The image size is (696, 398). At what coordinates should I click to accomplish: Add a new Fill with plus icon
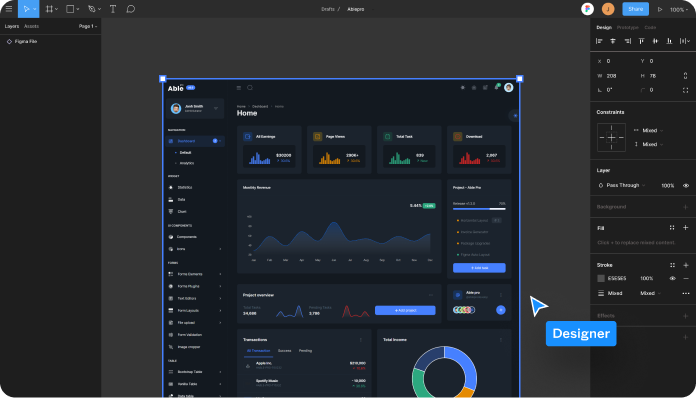coord(685,228)
